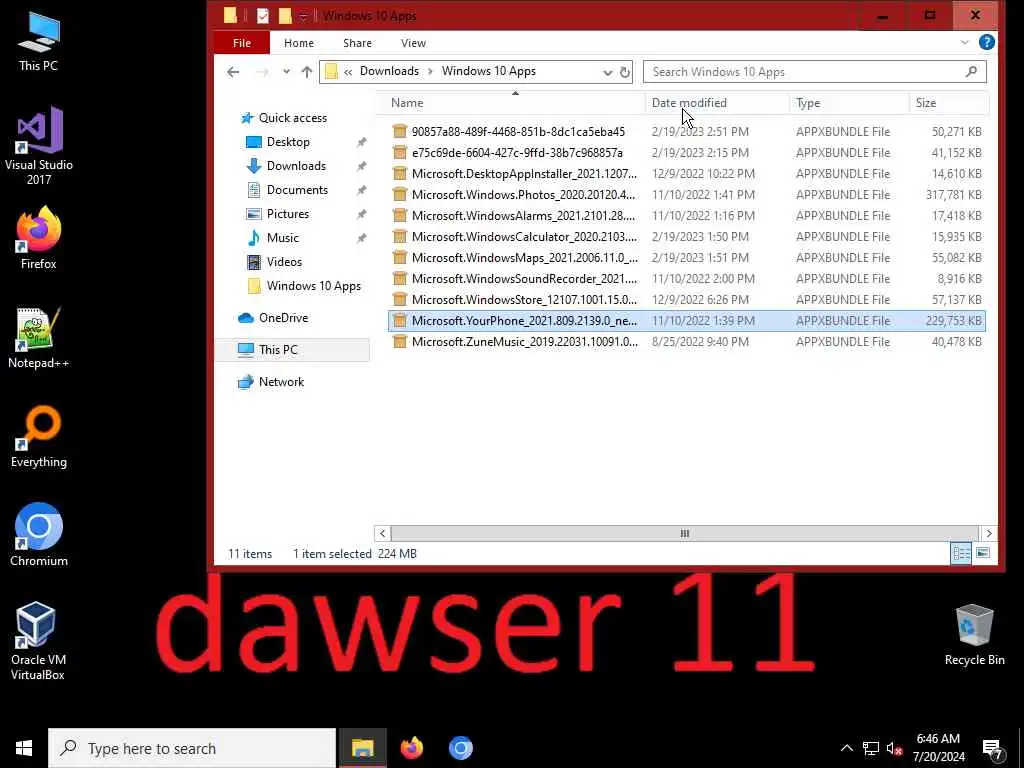
Task: Open File Explorer in taskbar
Action: pos(362,748)
